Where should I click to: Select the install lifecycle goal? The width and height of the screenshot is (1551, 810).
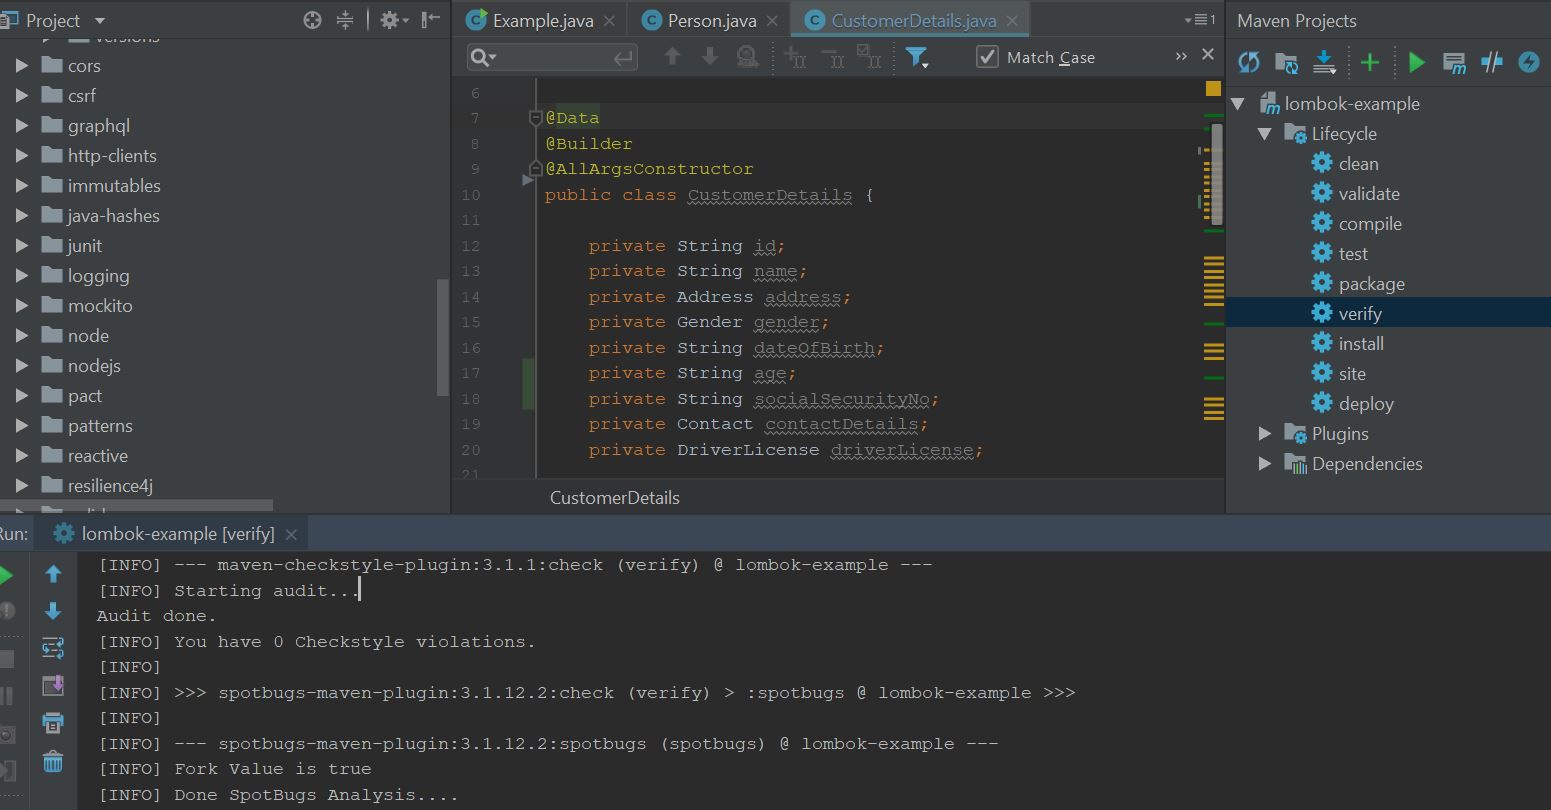click(x=1361, y=343)
